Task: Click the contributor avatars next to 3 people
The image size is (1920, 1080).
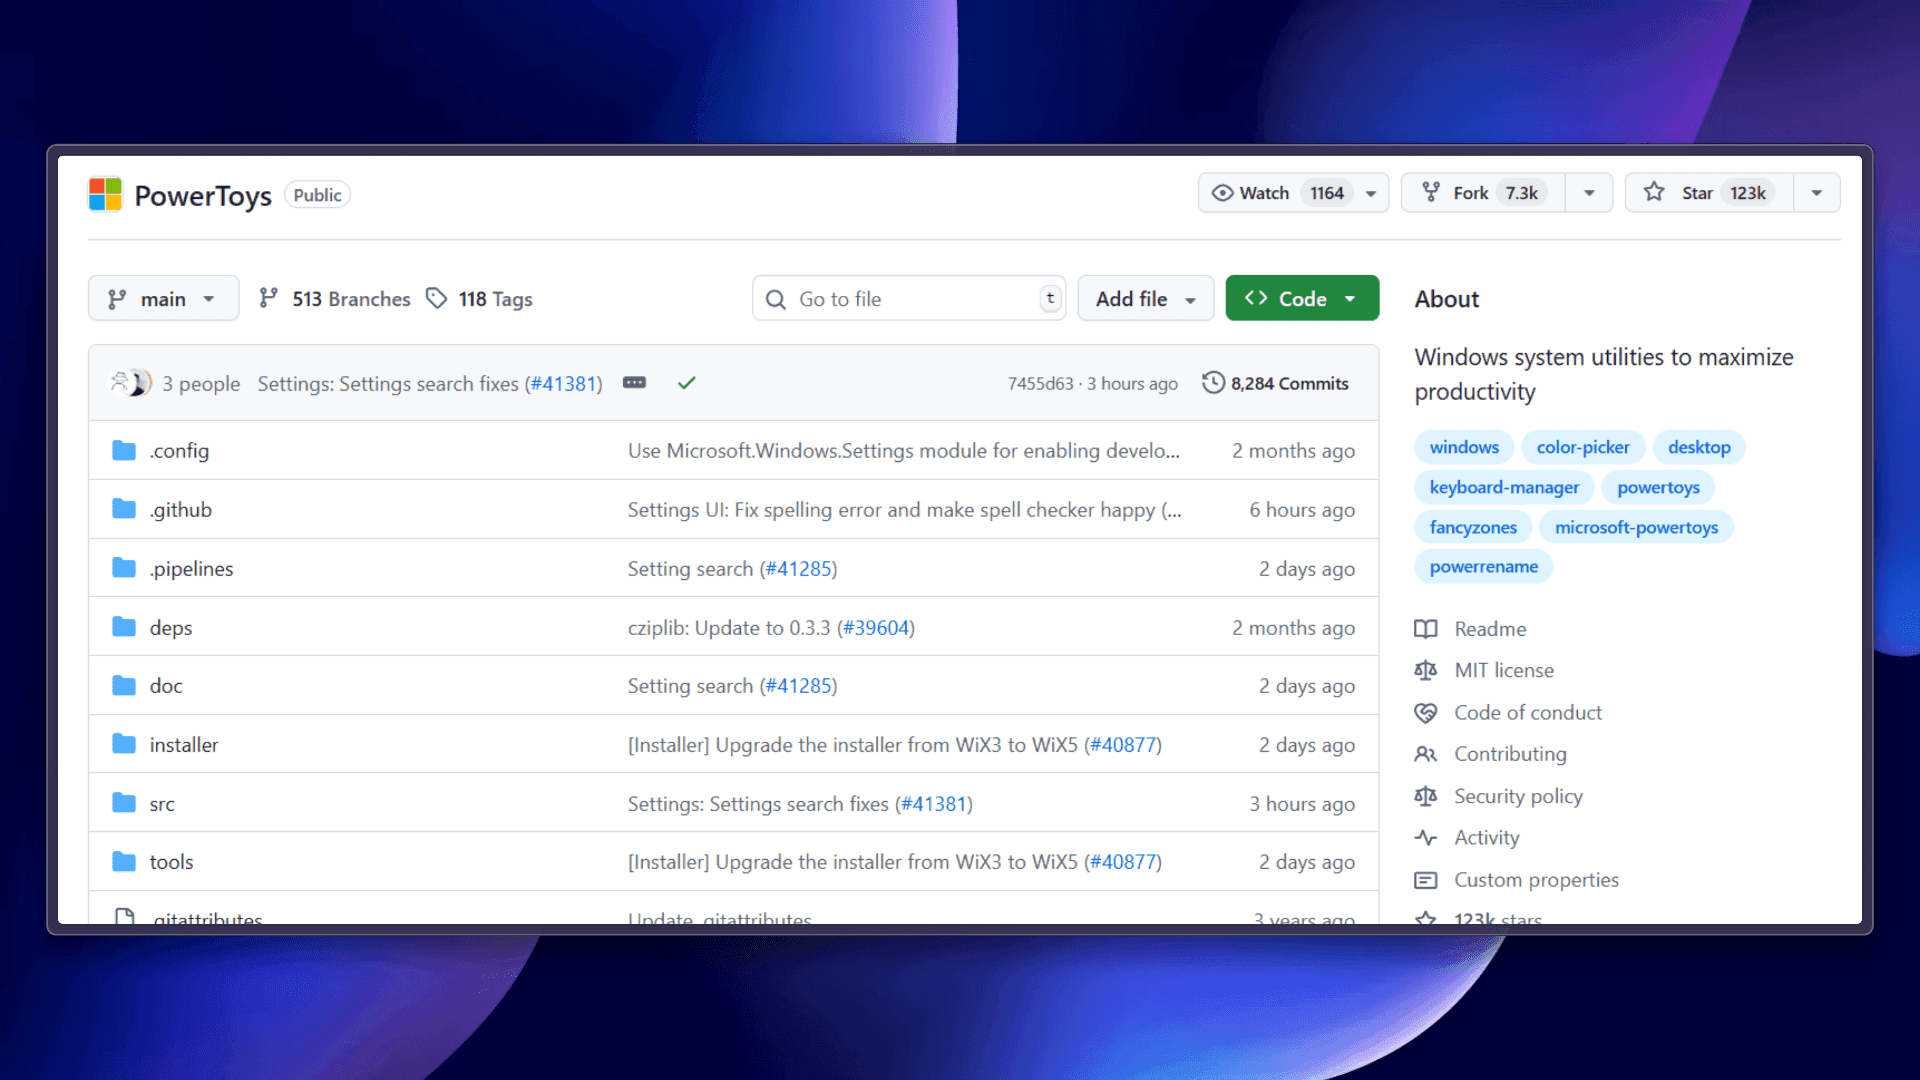Action: point(131,383)
